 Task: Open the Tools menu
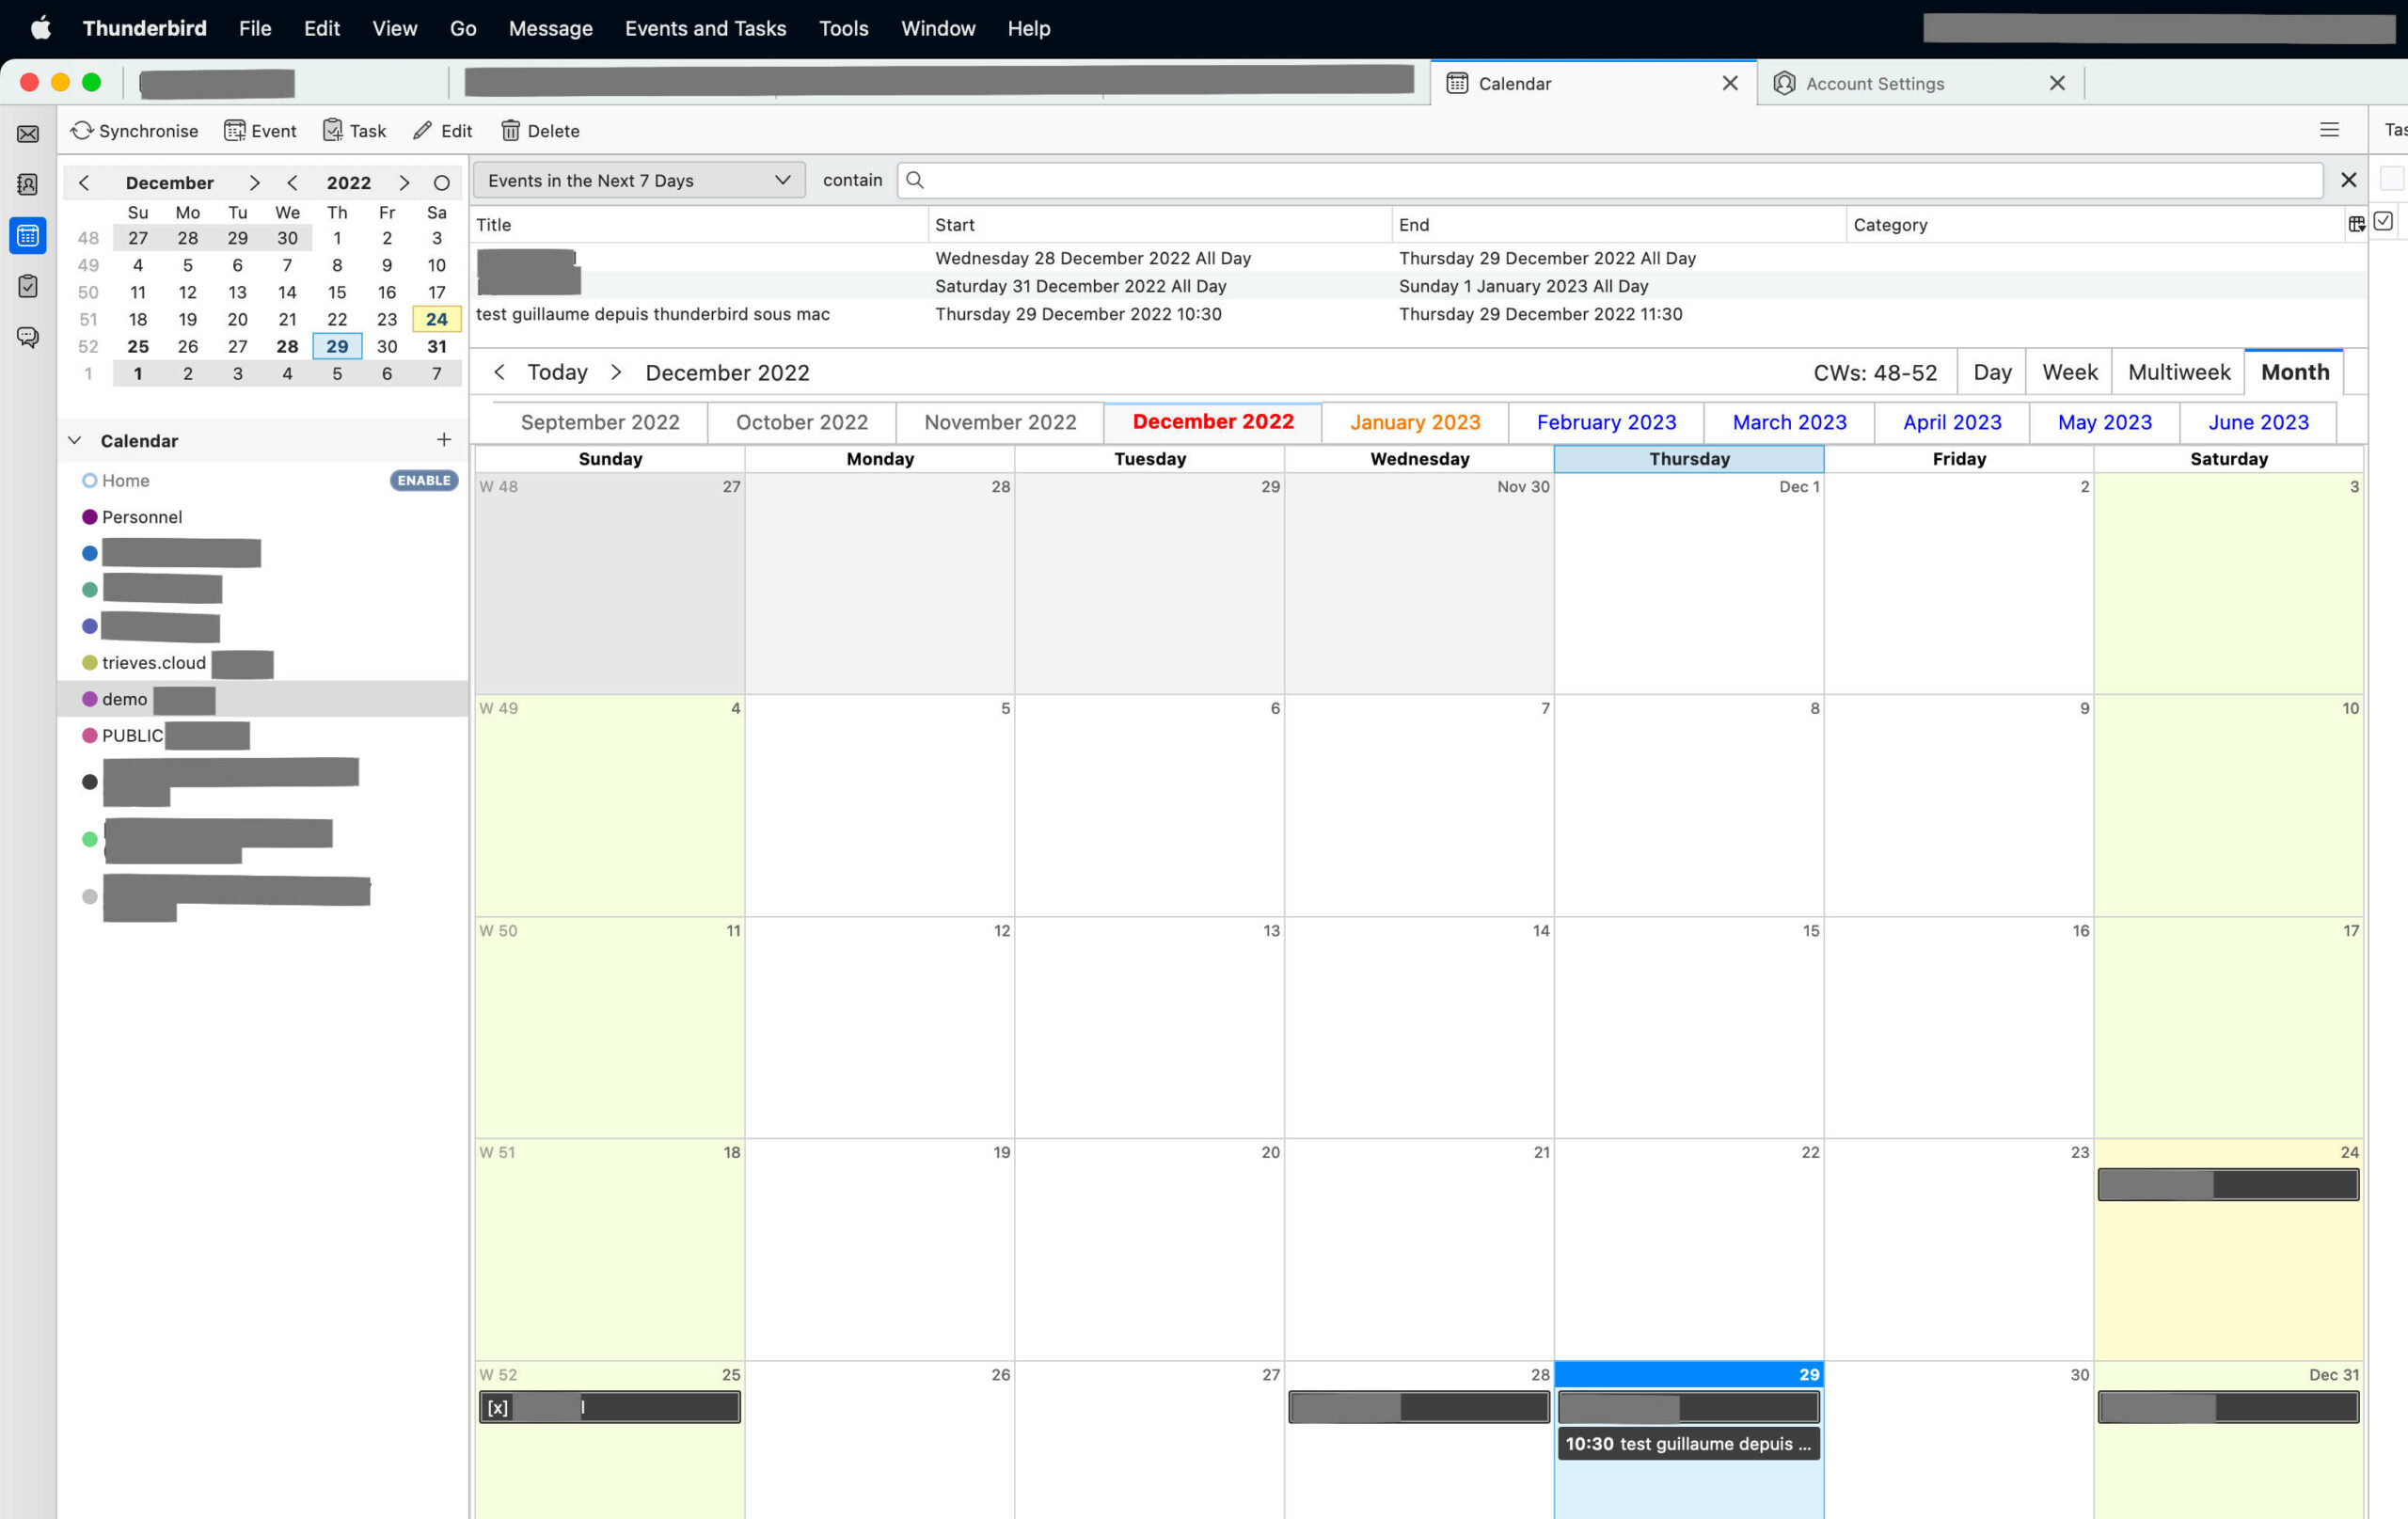click(x=843, y=28)
